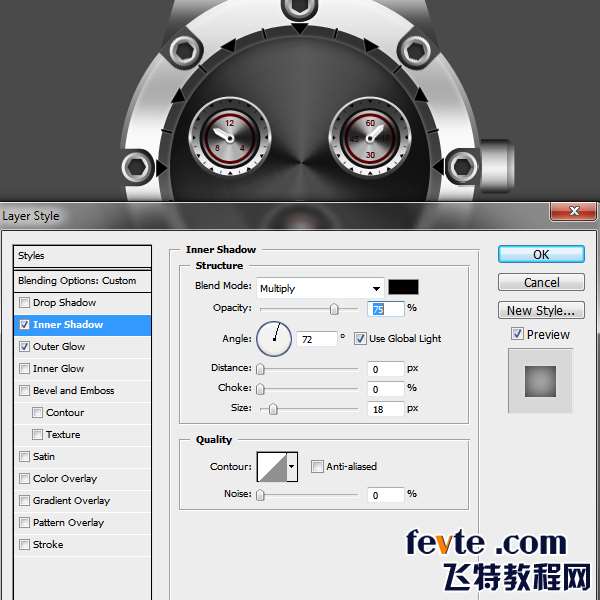
Task: Click the Opacity slider handle
Action: (334, 309)
